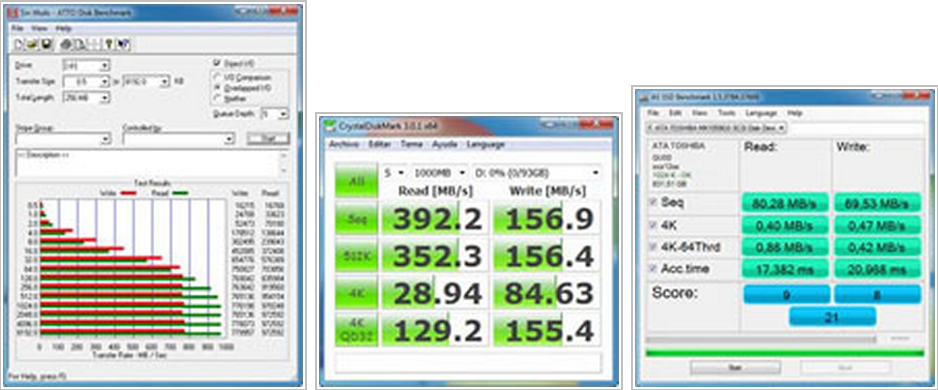Click the Start button in AS SSD
Image resolution: width=938 pixels, height=390 pixels.
(735, 368)
